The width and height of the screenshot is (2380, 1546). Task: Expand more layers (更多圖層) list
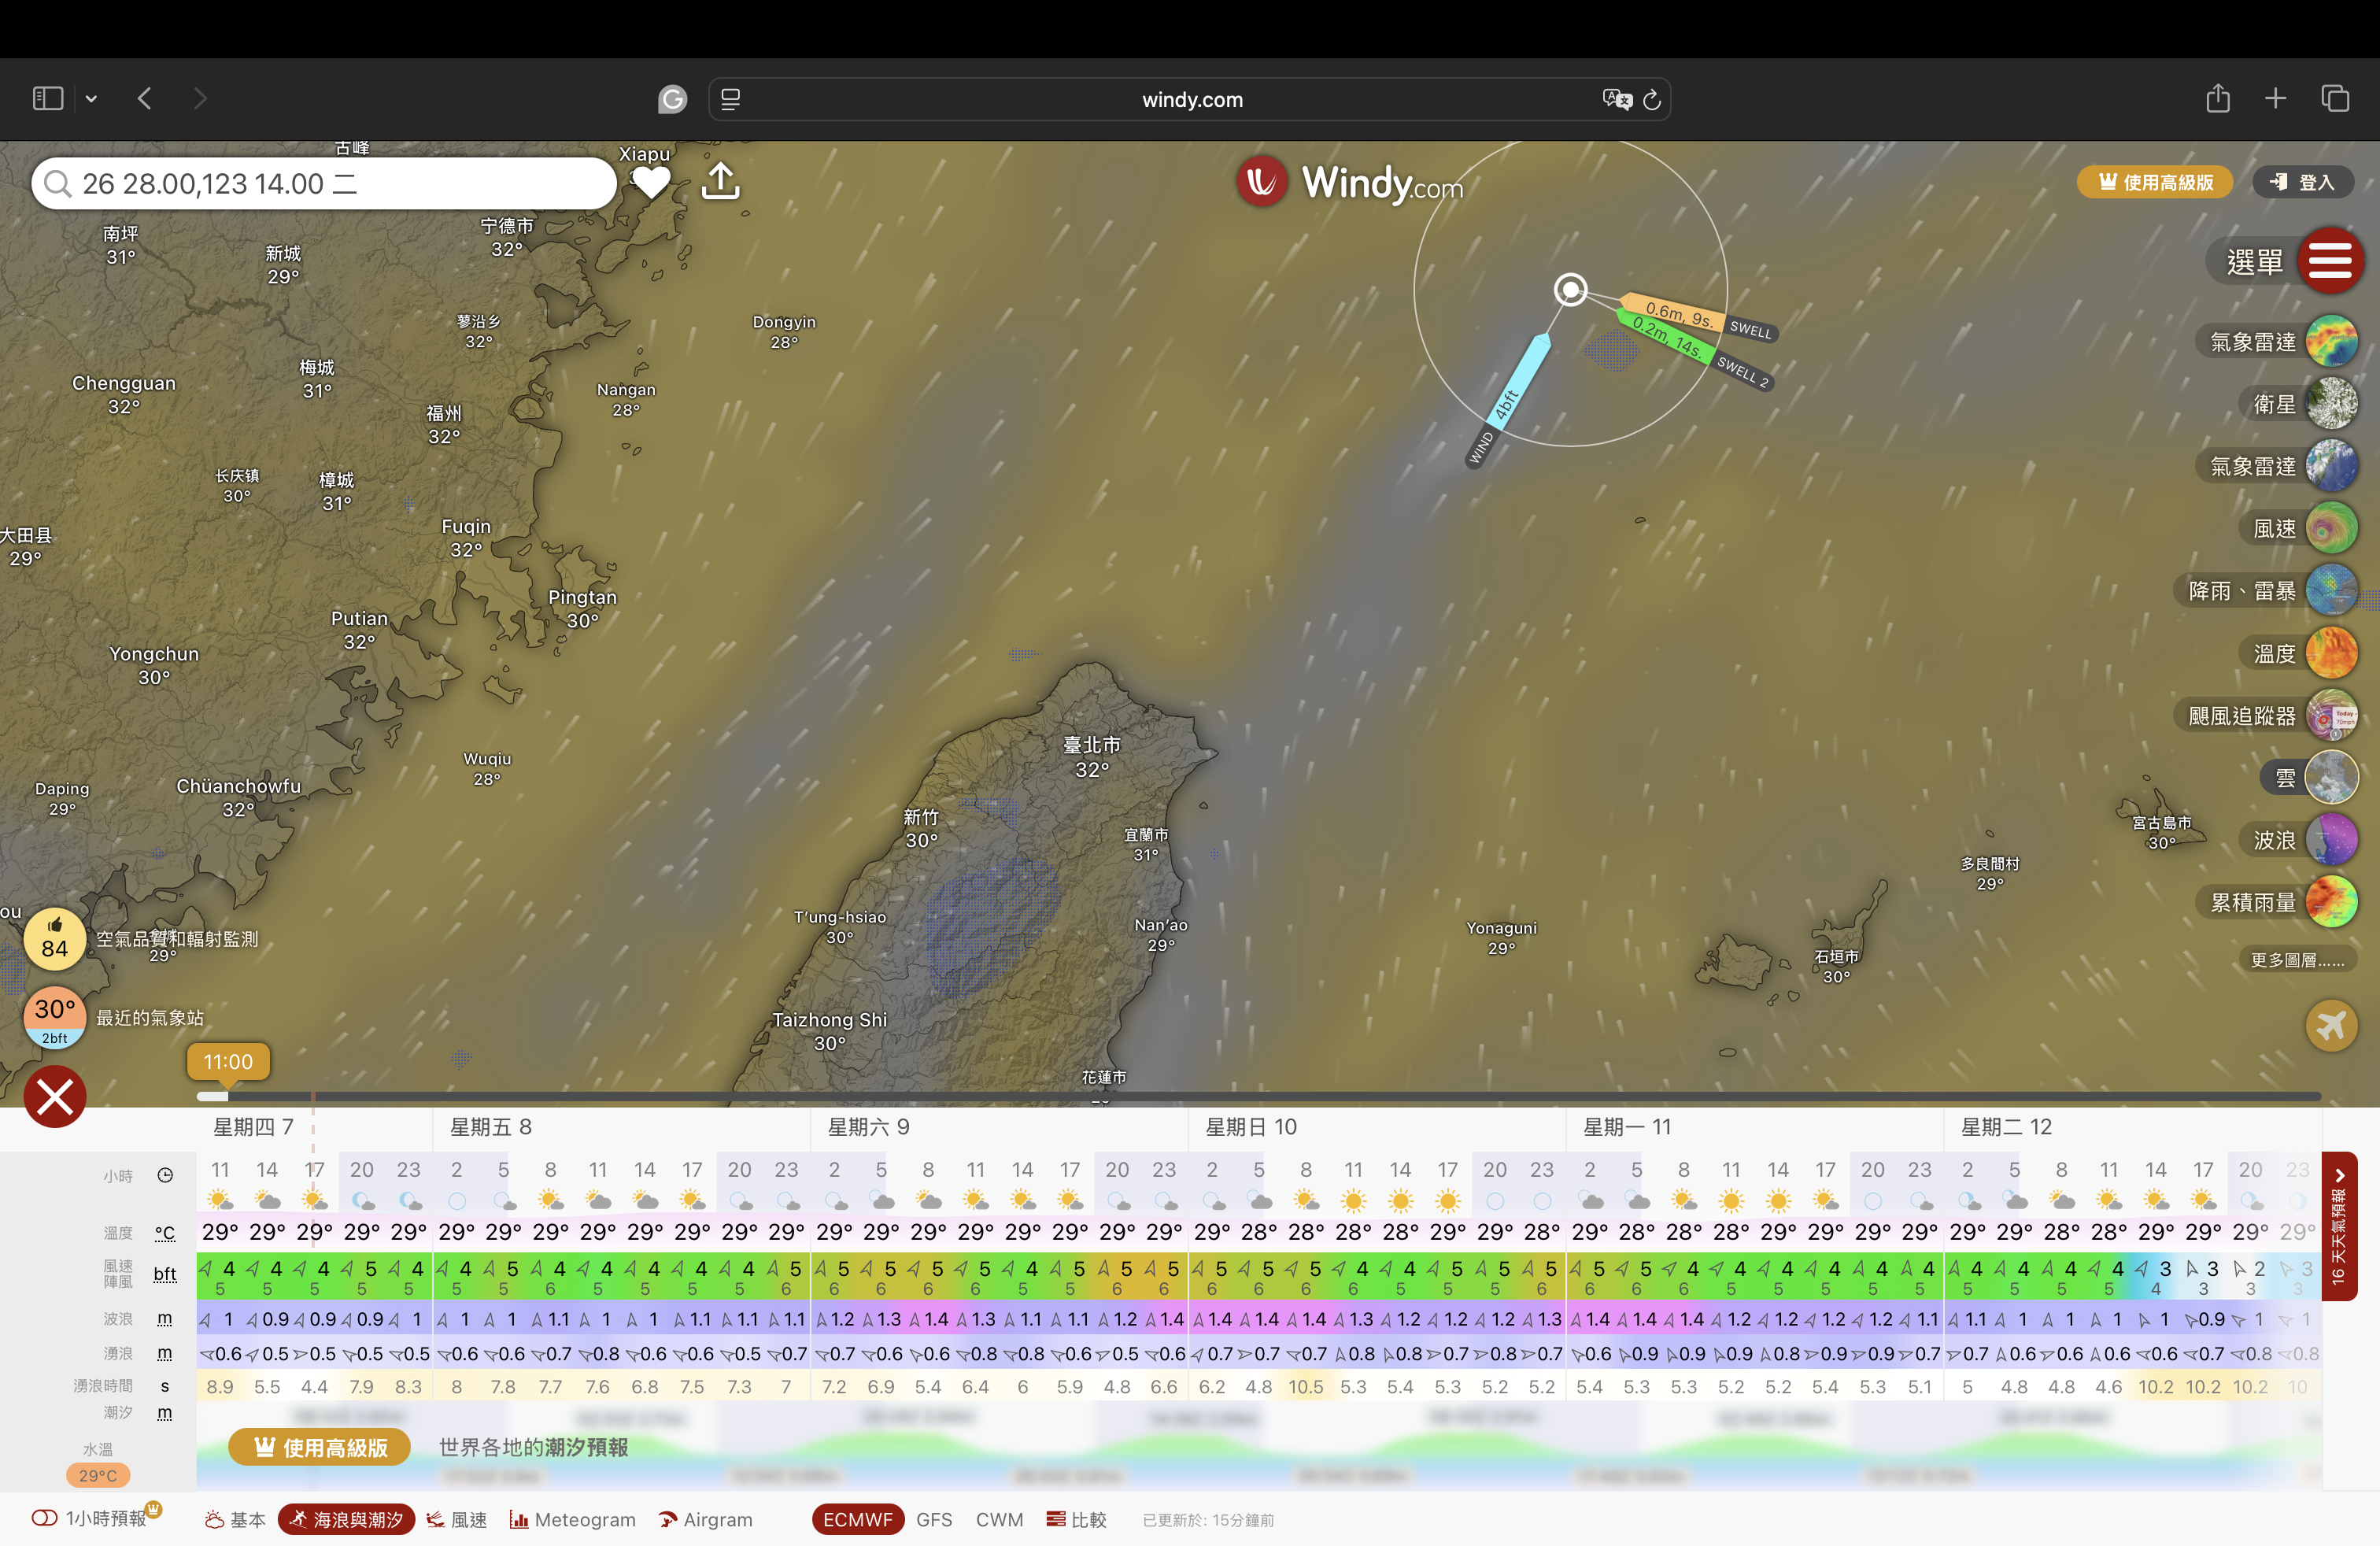2297,960
